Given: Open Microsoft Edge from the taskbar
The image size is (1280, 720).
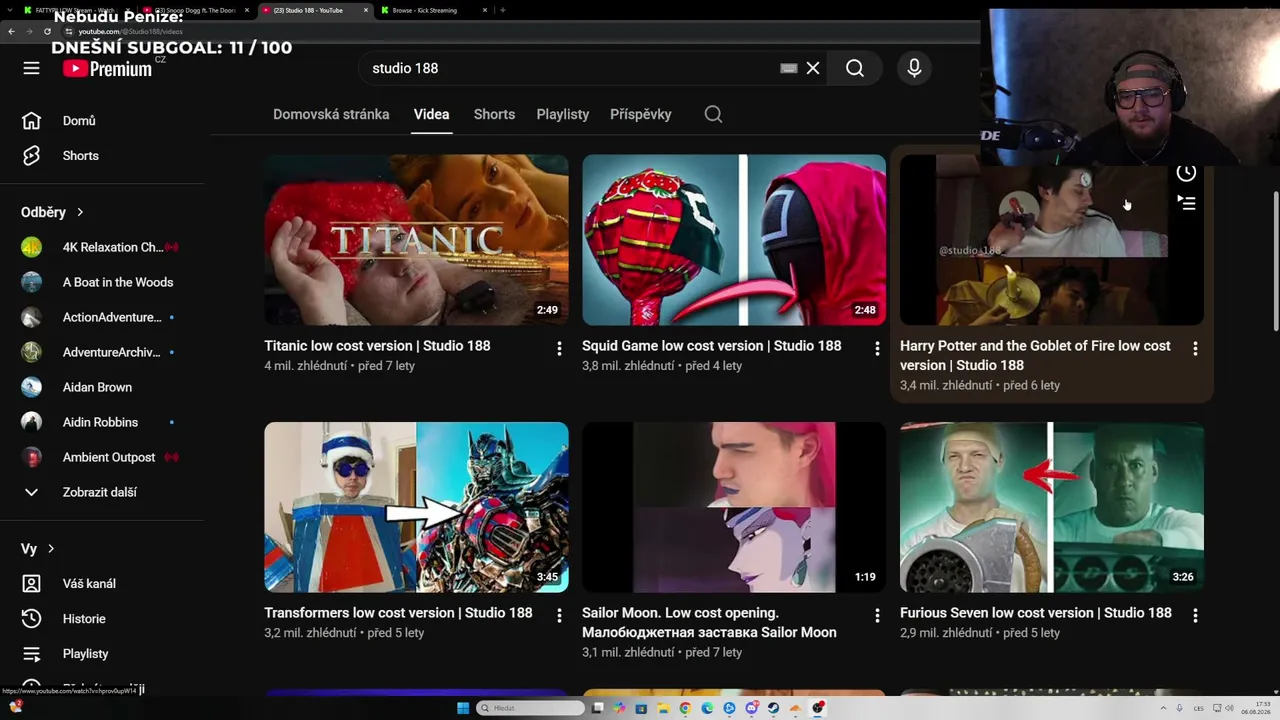Looking at the screenshot, I should click(707, 708).
